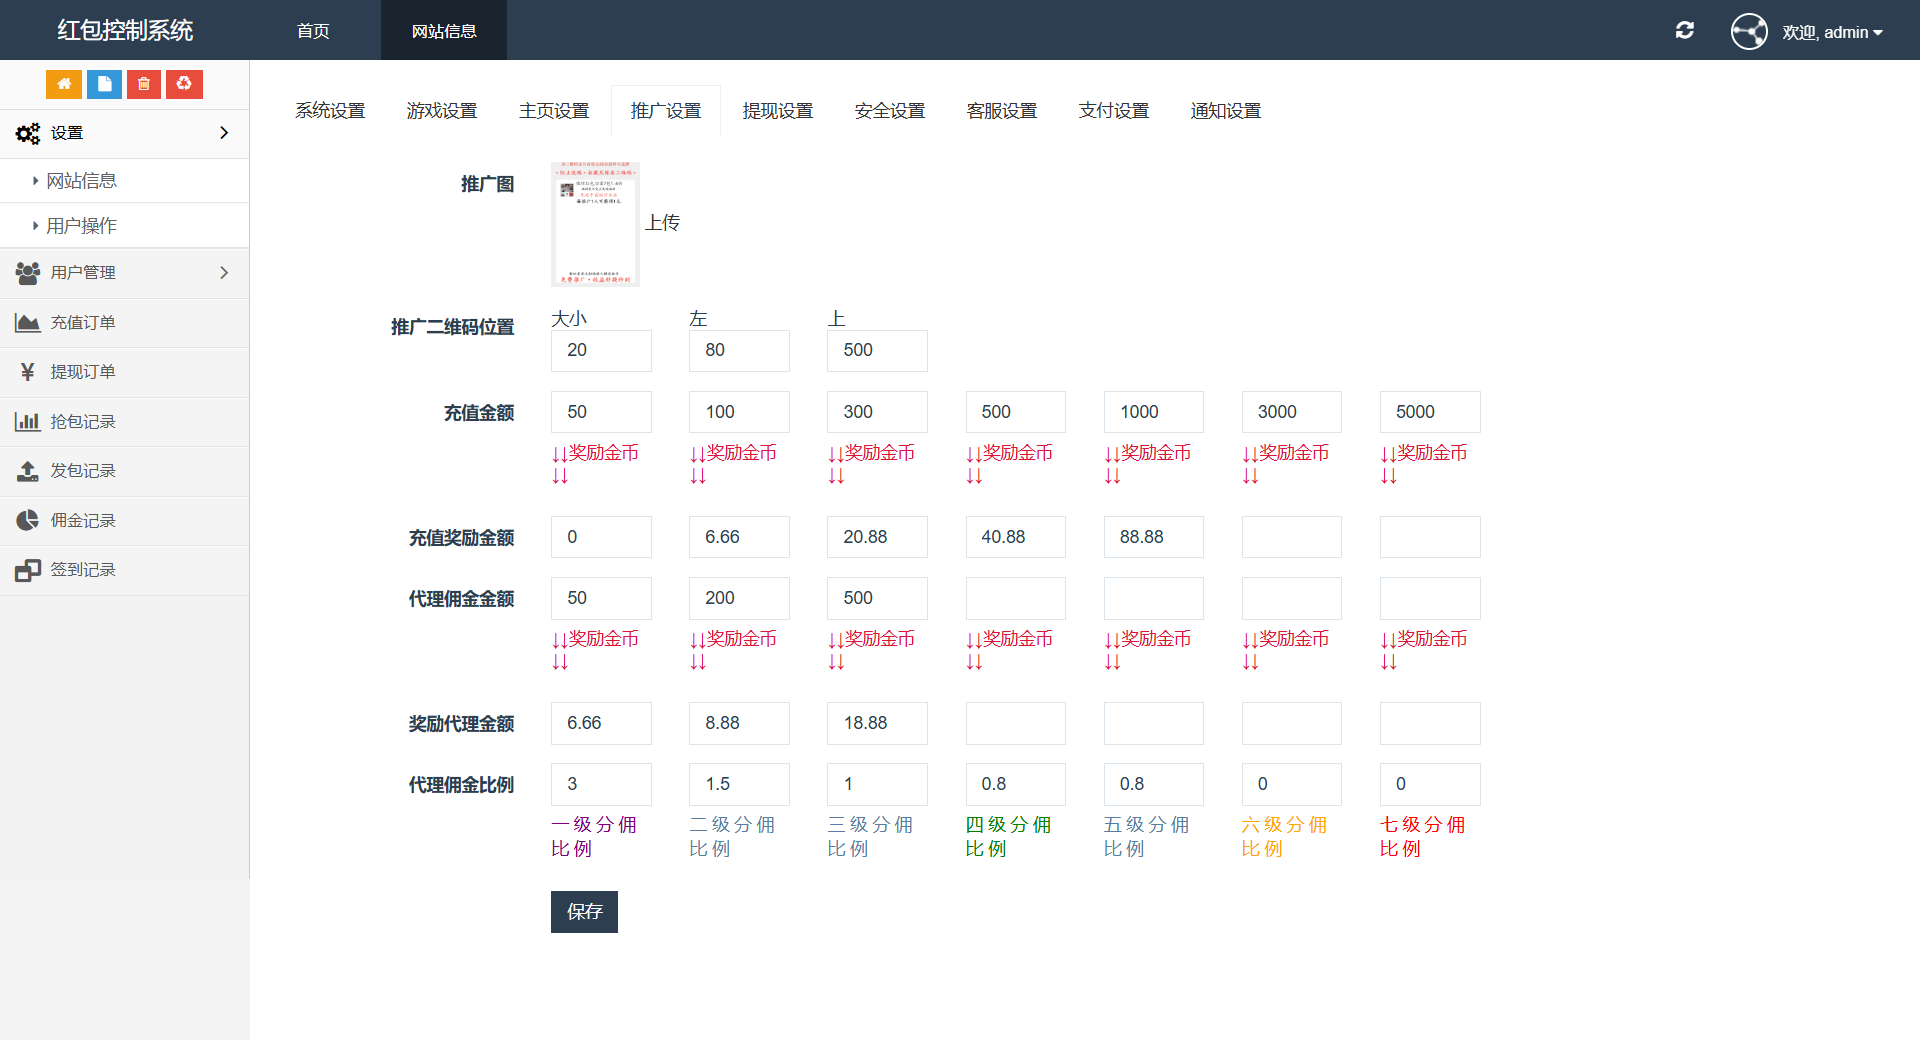Open 抢包记录 from the sidebar

[x=83, y=422]
